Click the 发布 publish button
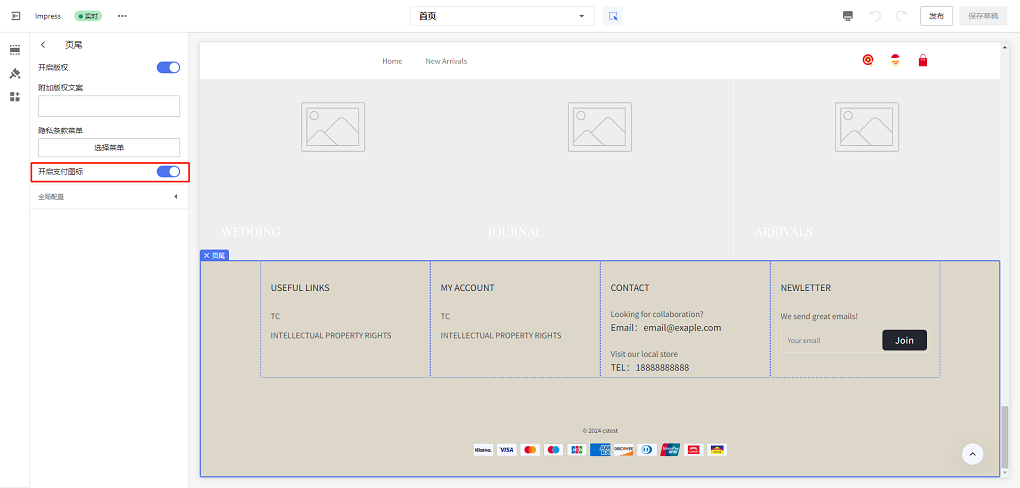The image size is (1020, 488). click(935, 16)
